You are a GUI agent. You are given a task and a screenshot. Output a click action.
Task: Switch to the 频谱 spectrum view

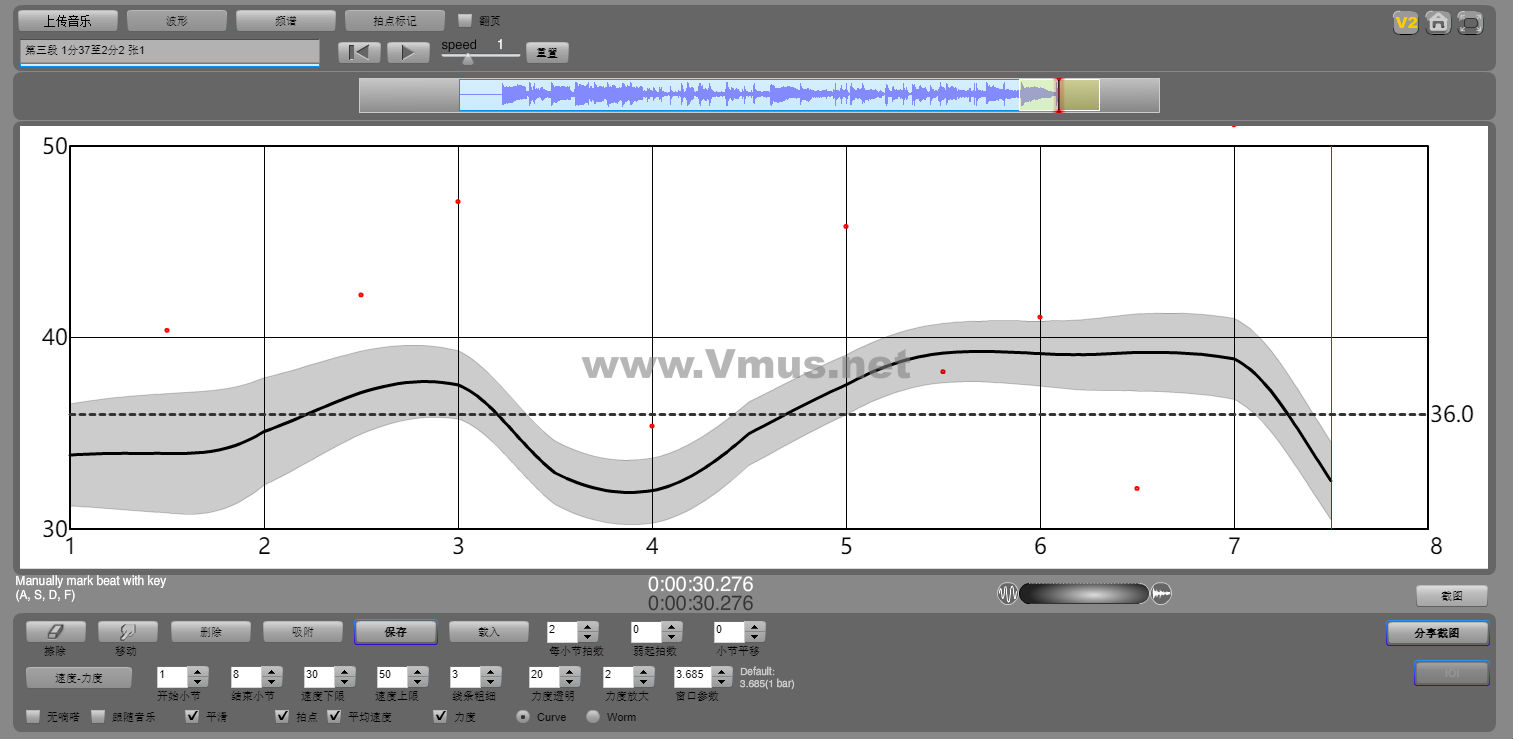pyautogui.click(x=285, y=20)
